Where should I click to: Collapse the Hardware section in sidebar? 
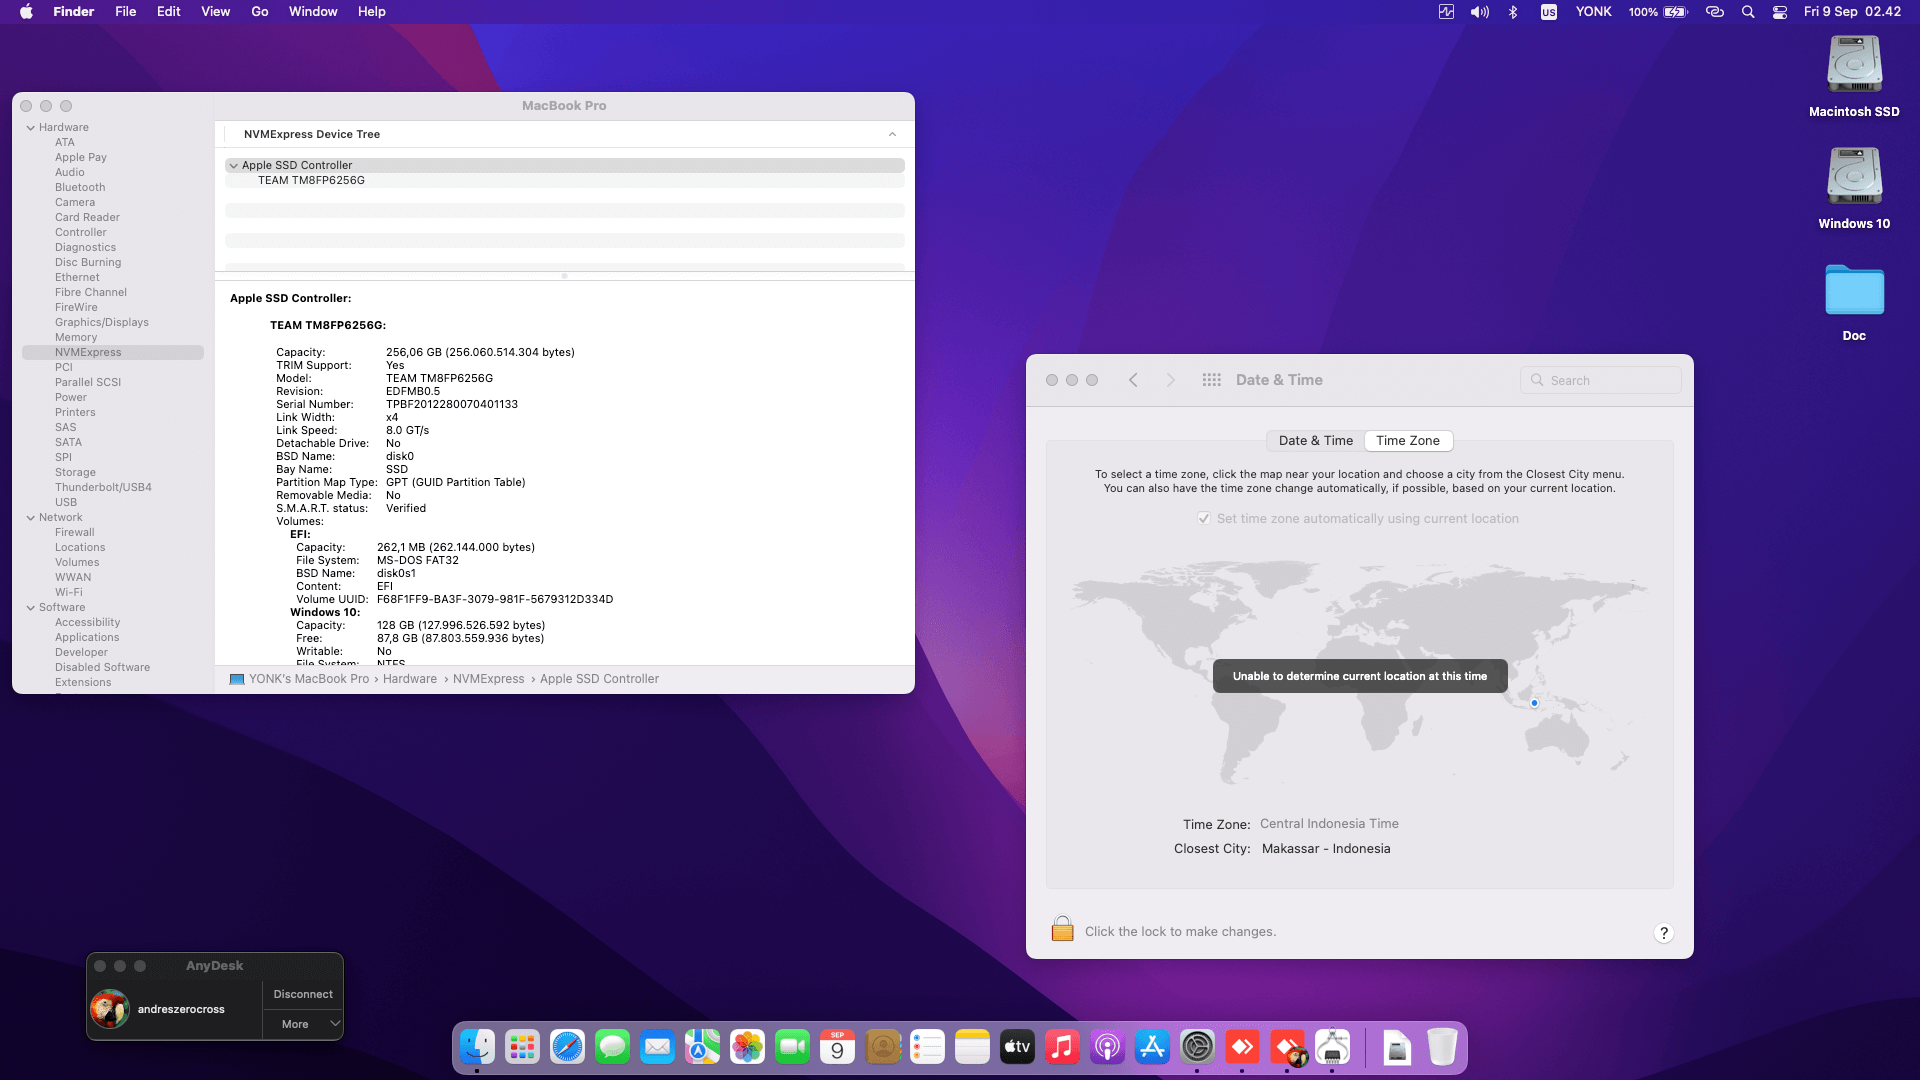tap(31, 128)
